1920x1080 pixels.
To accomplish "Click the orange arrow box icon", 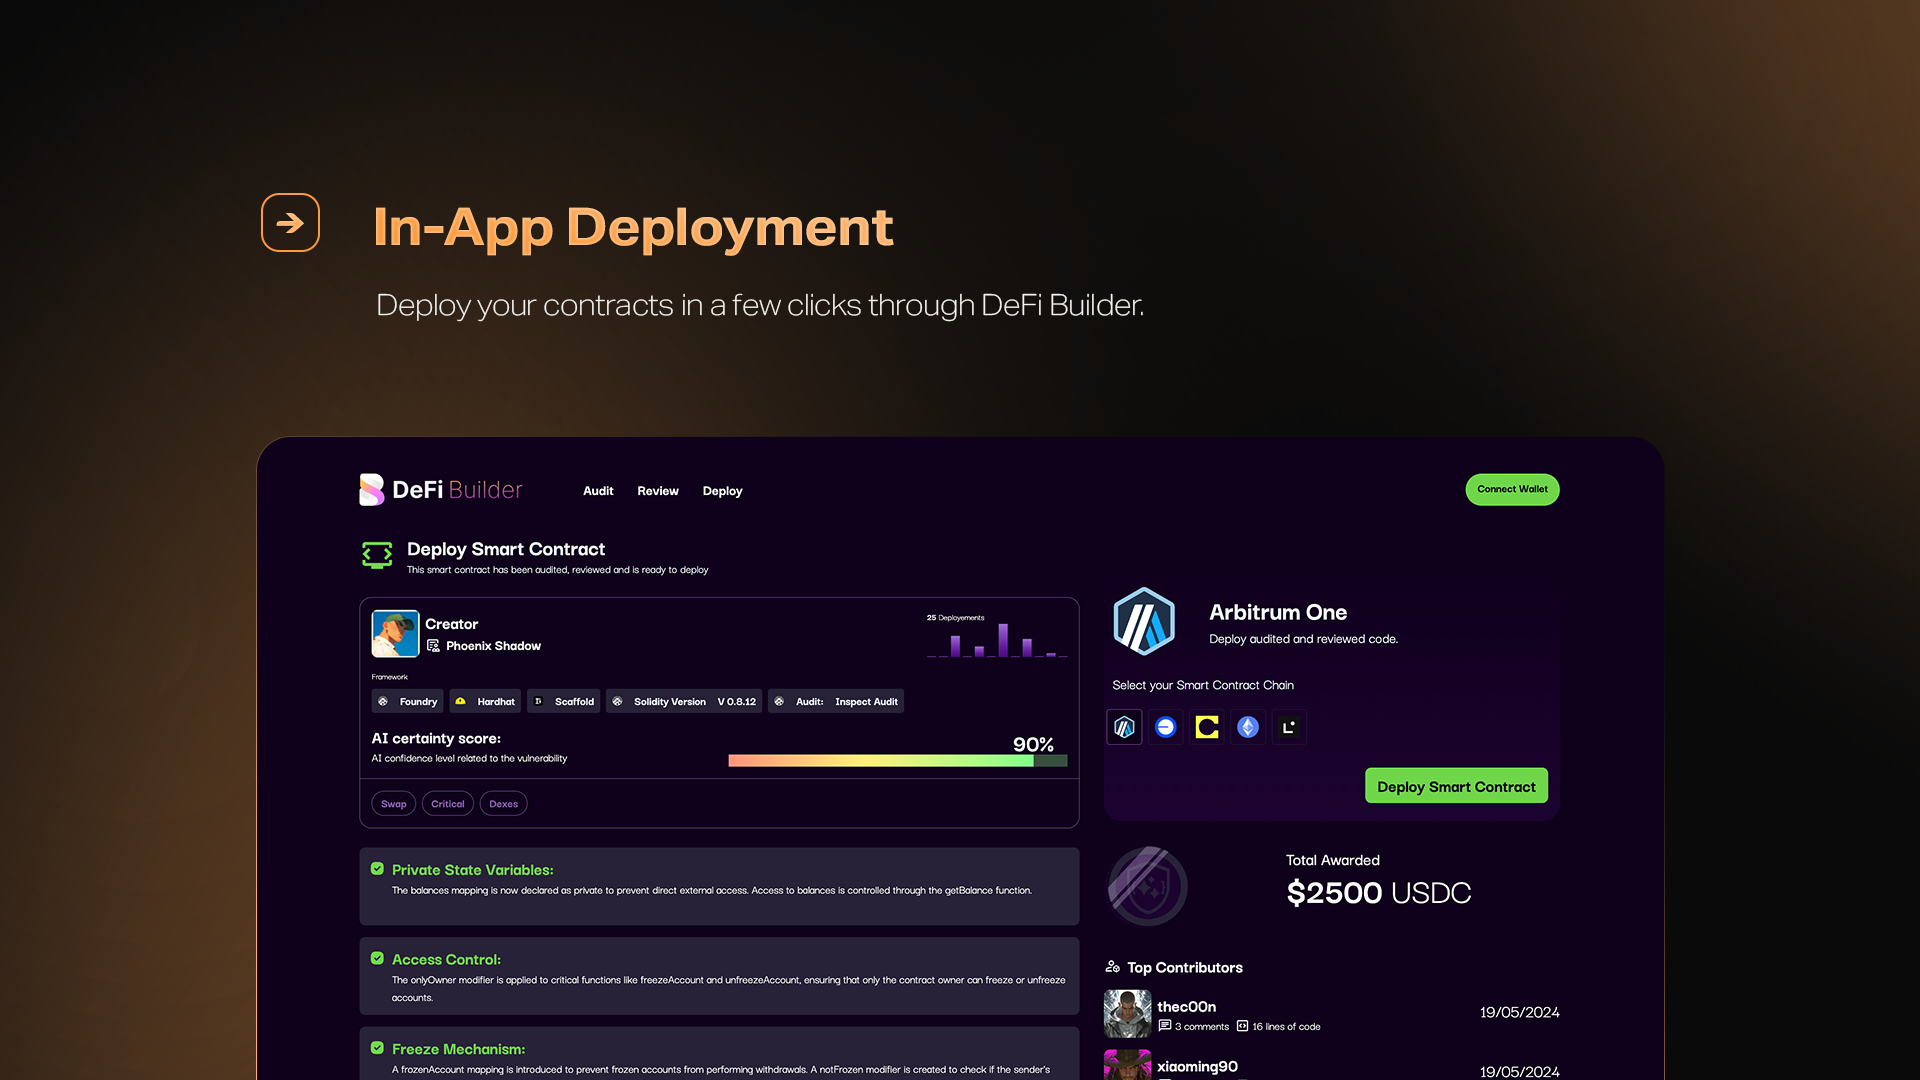I will tap(290, 222).
